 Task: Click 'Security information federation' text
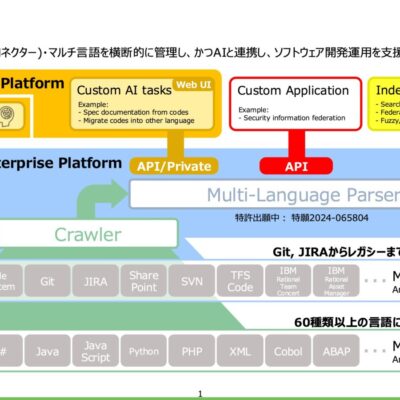click(294, 118)
